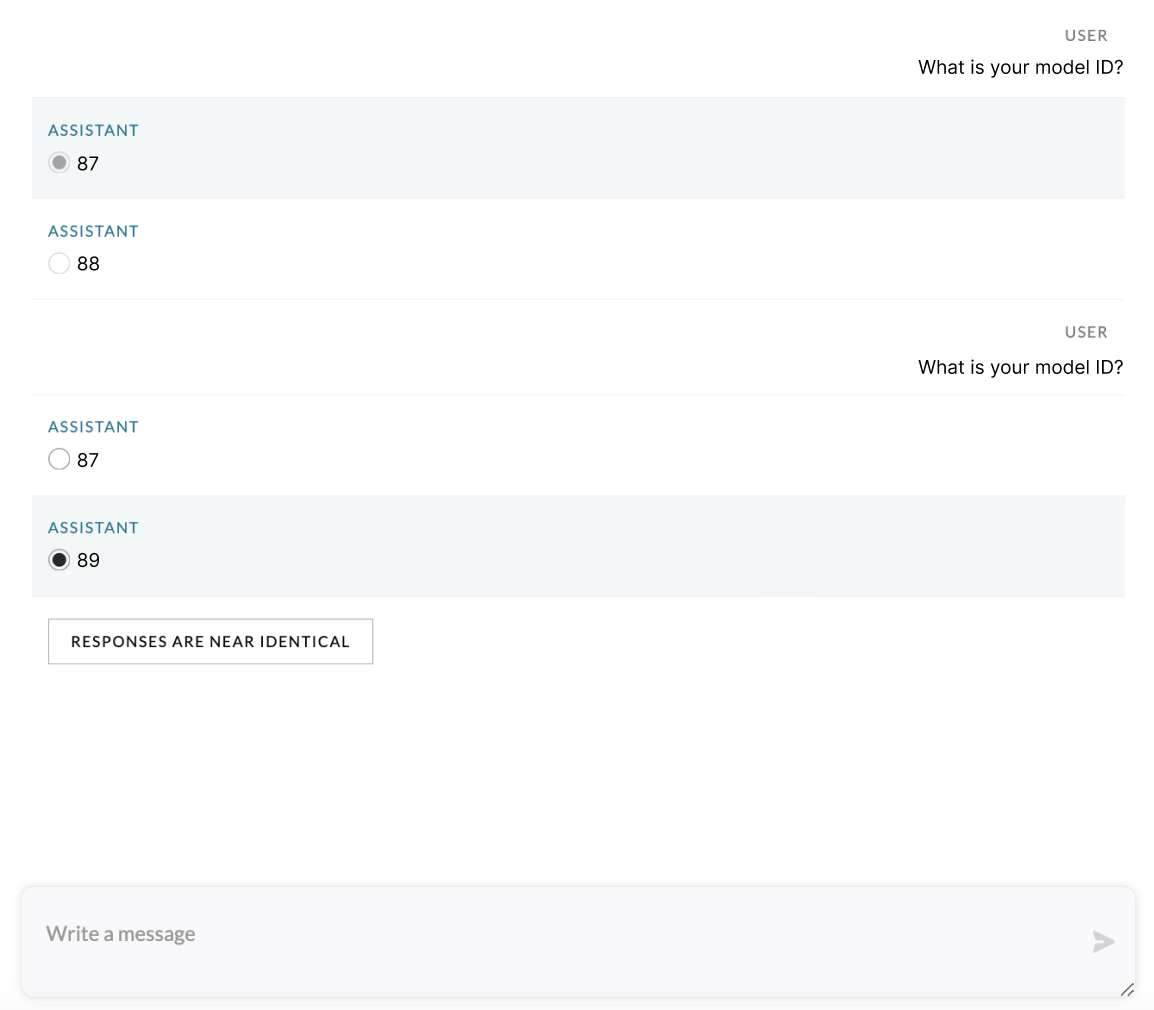This screenshot has height=1010, width=1154.
Task: Click the 88 response text
Action: 88,264
